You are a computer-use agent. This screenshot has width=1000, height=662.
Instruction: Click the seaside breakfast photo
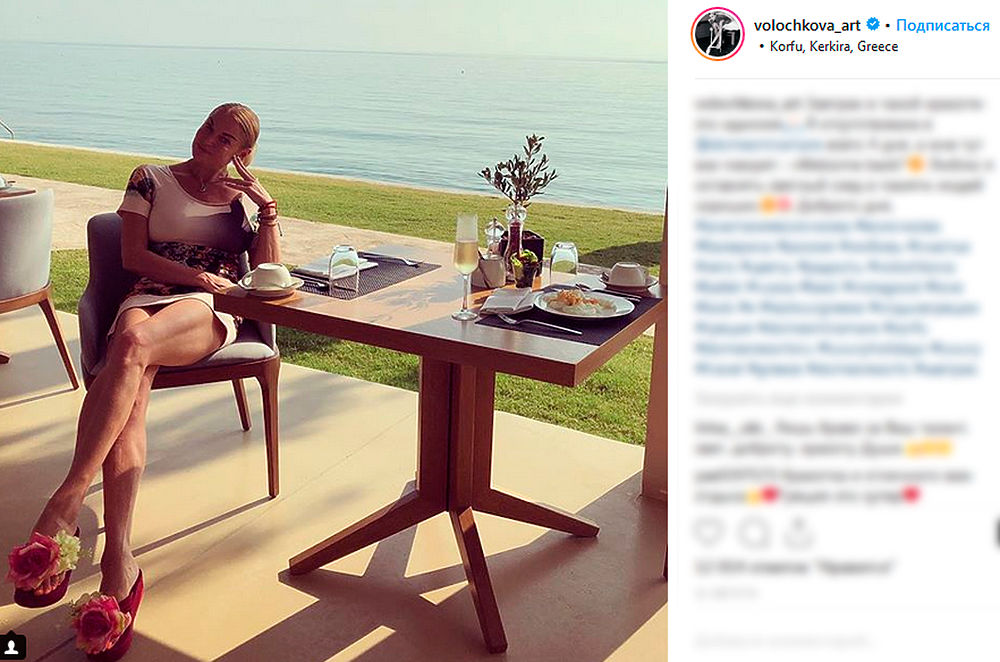pyautogui.click(x=334, y=331)
